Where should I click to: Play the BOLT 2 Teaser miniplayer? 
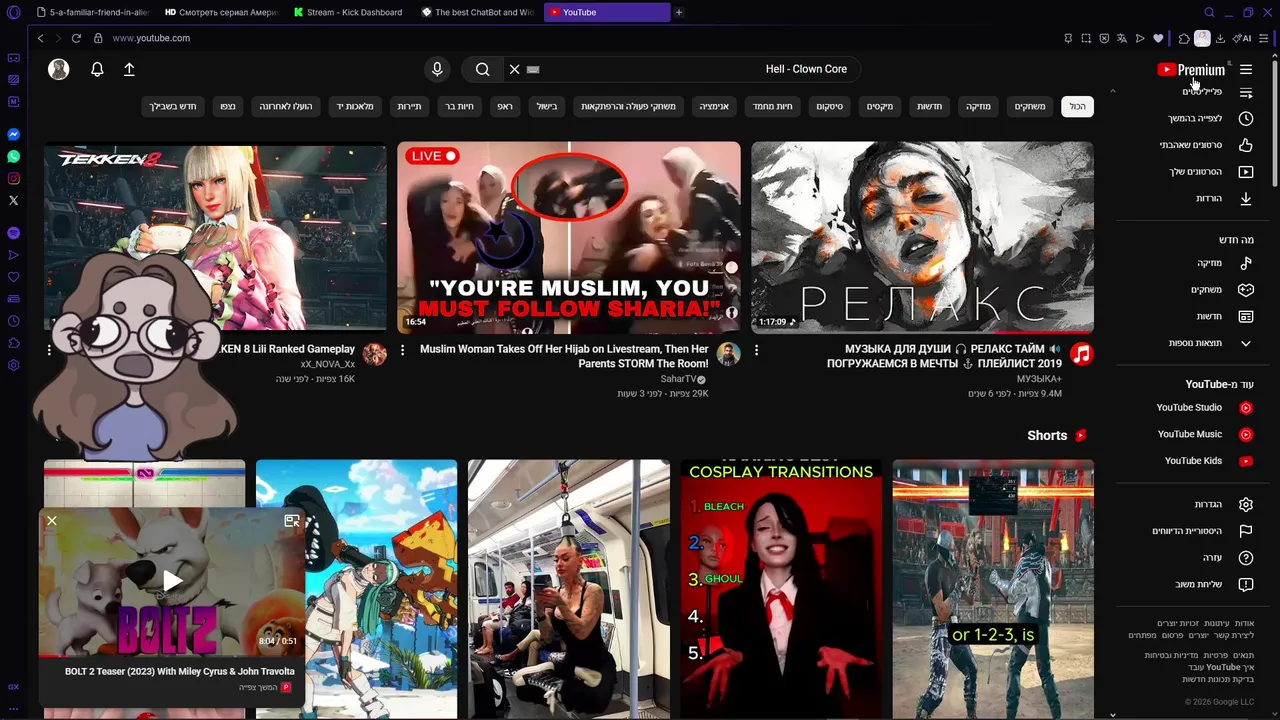click(172, 581)
